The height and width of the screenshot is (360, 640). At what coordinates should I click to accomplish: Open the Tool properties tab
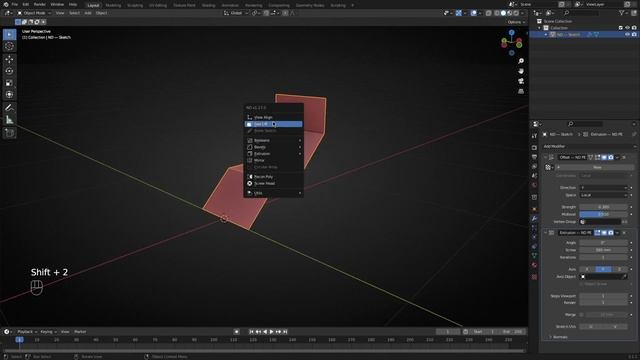[x=534, y=136]
